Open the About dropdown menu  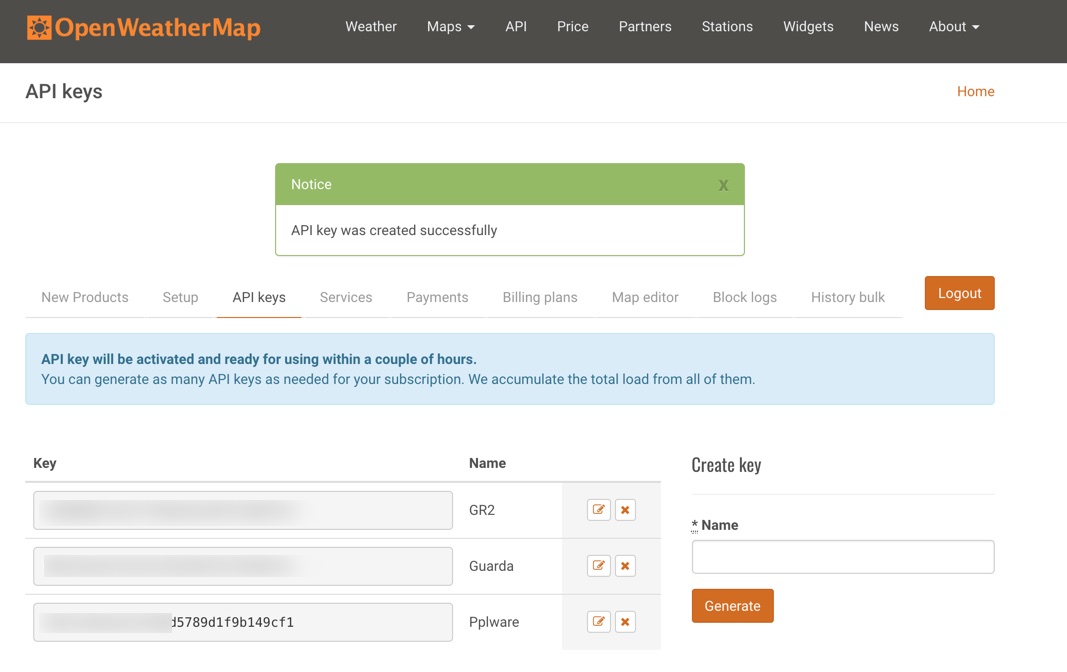(x=953, y=27)
